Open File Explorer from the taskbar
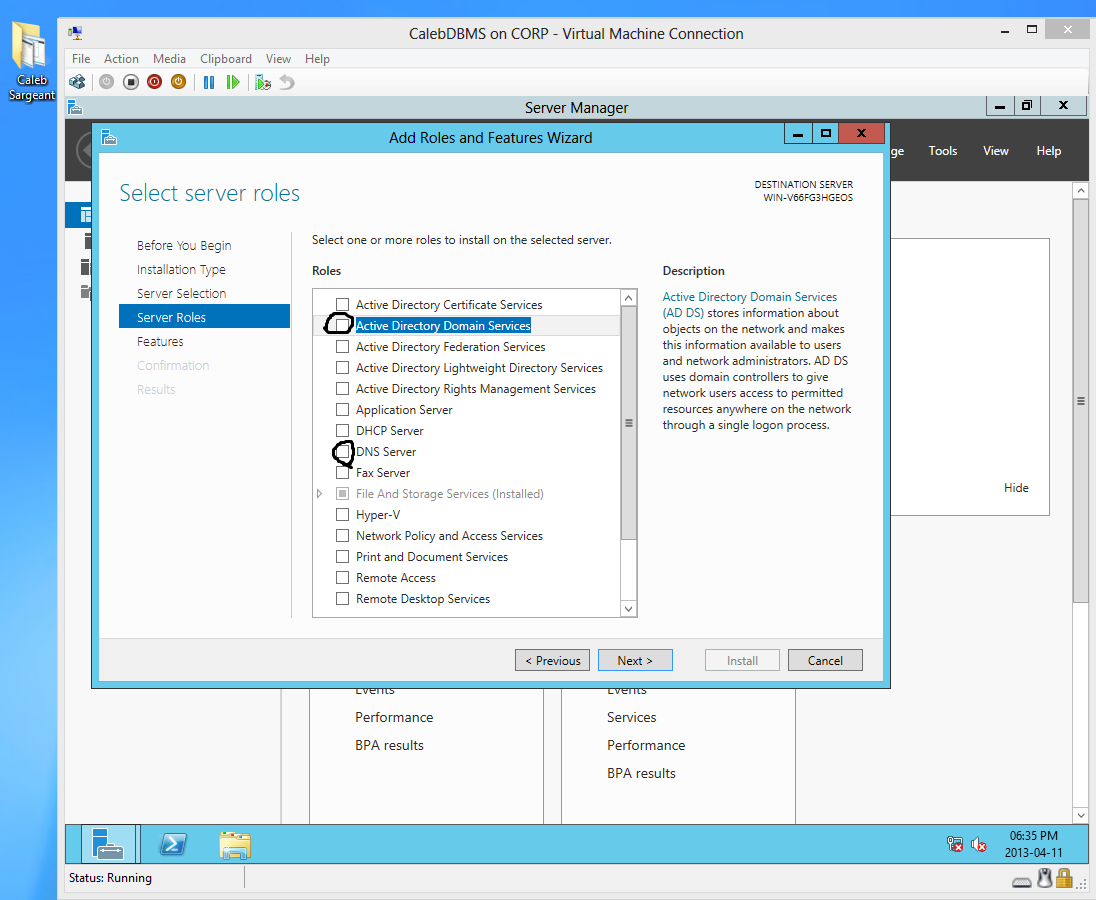The width and height of the screenshot is (1096, 900). (x=235, y=845)
